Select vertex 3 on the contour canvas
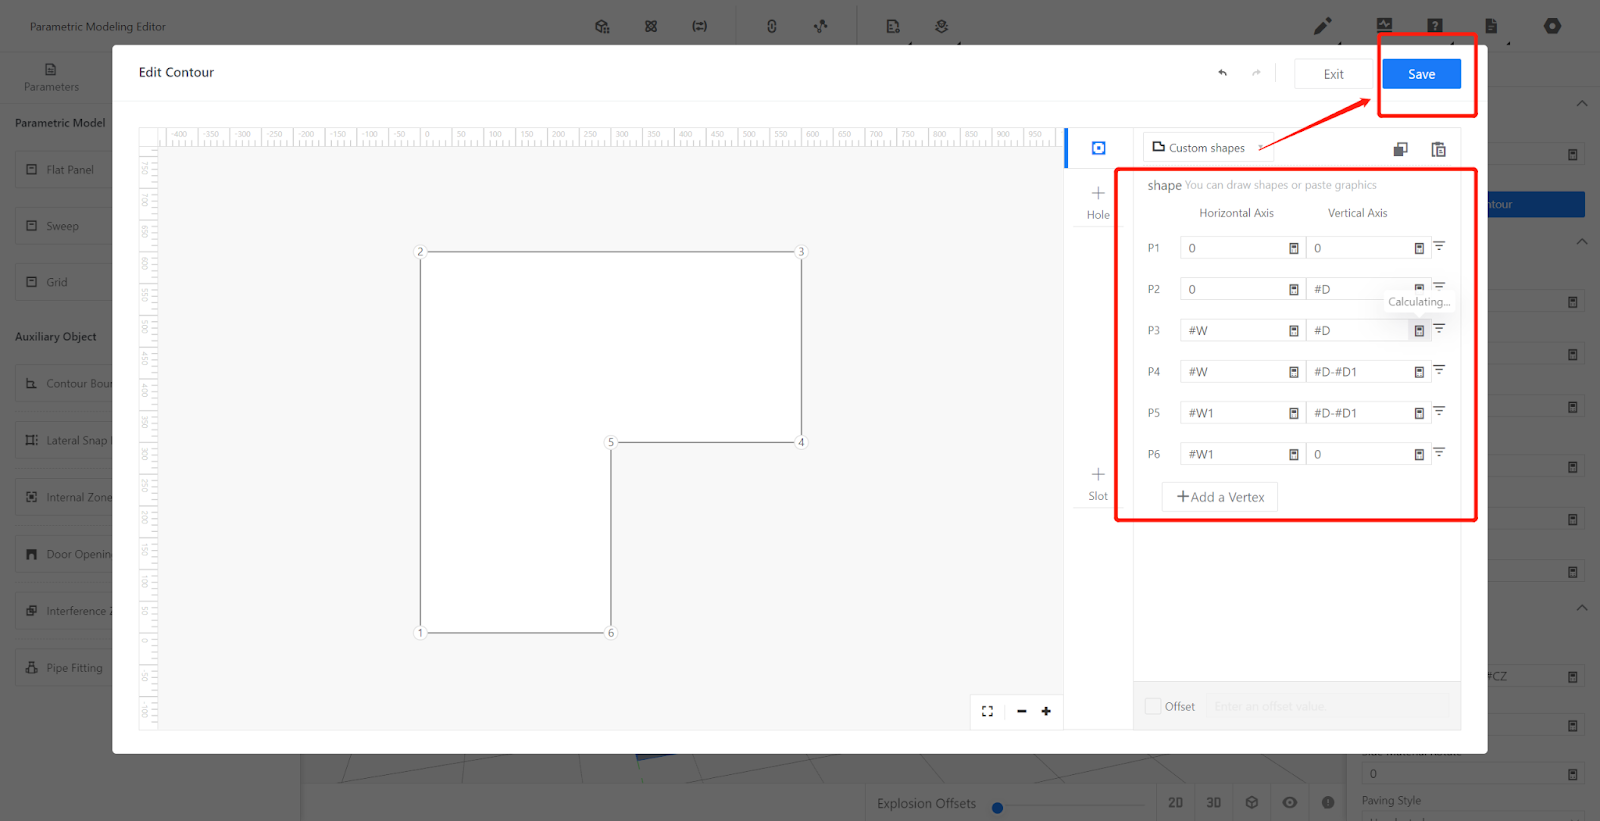Image resolution: width=1600 pixels, height=821 pixels. click(x=801, y=252)
